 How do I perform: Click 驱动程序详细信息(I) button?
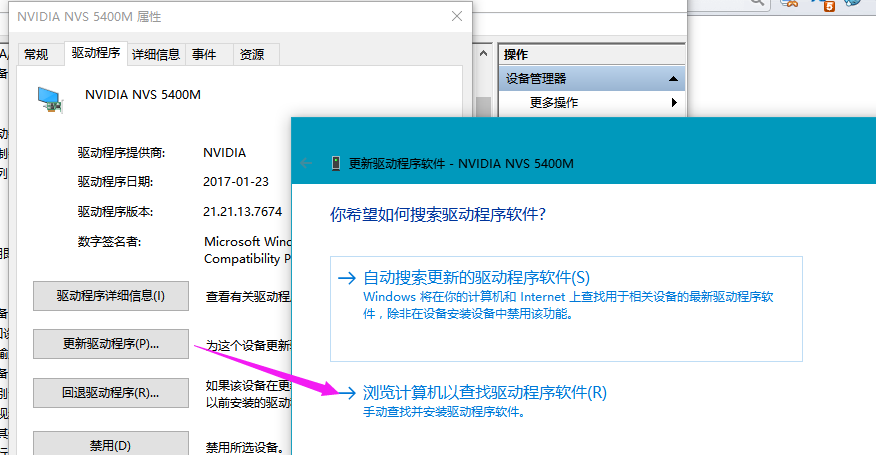point(111,296)
